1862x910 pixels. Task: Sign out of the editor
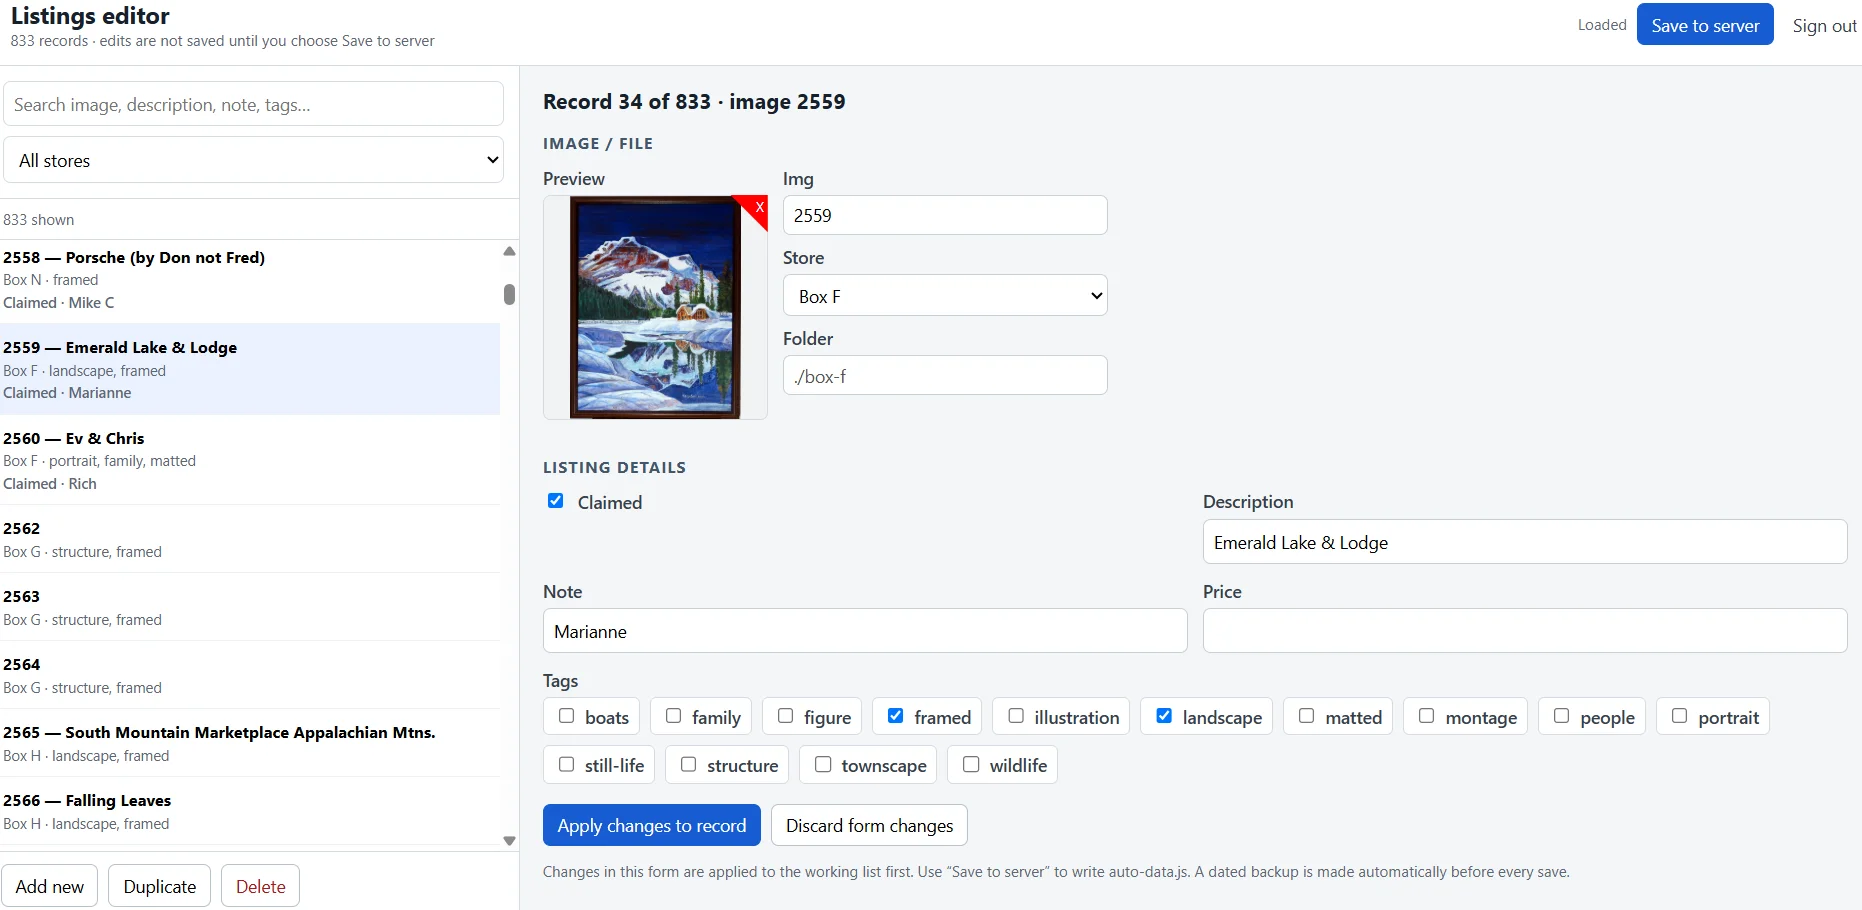1823,26
